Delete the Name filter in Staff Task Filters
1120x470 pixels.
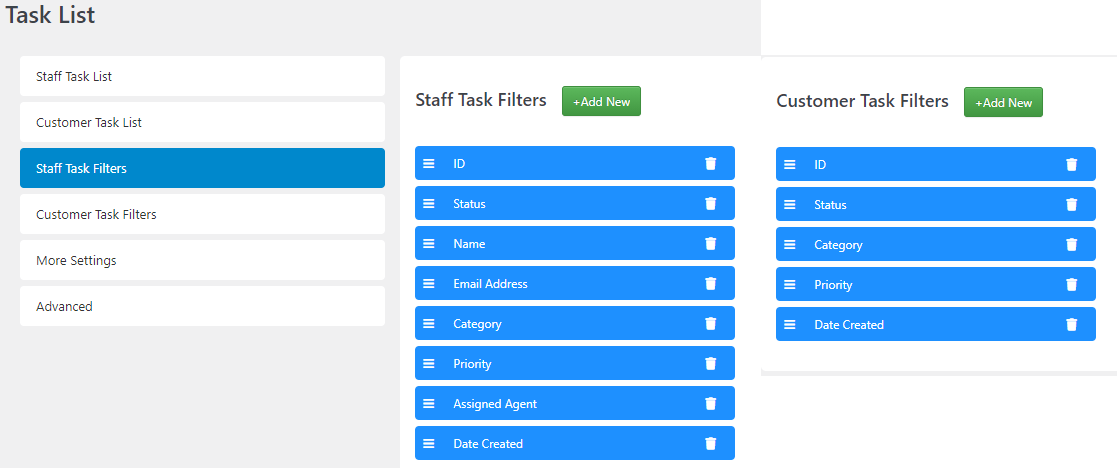point(710,244)
